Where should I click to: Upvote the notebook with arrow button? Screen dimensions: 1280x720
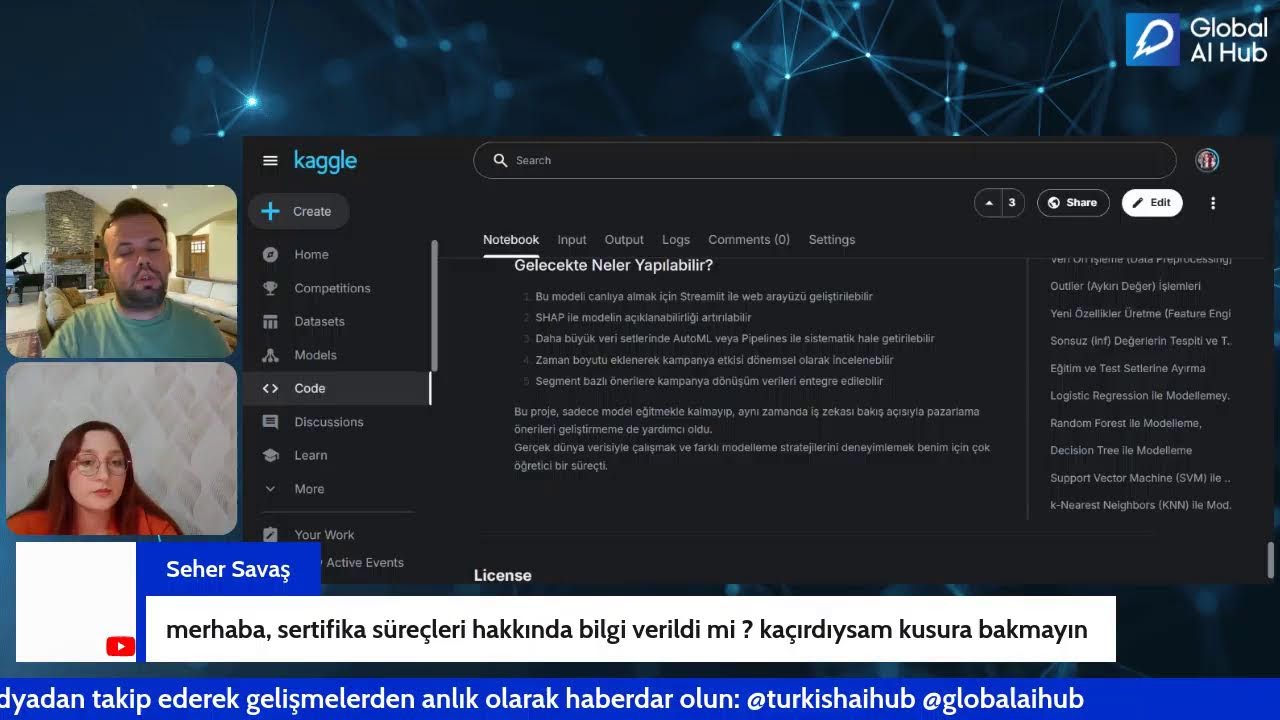pyautogui.click(x=989, y=202)
